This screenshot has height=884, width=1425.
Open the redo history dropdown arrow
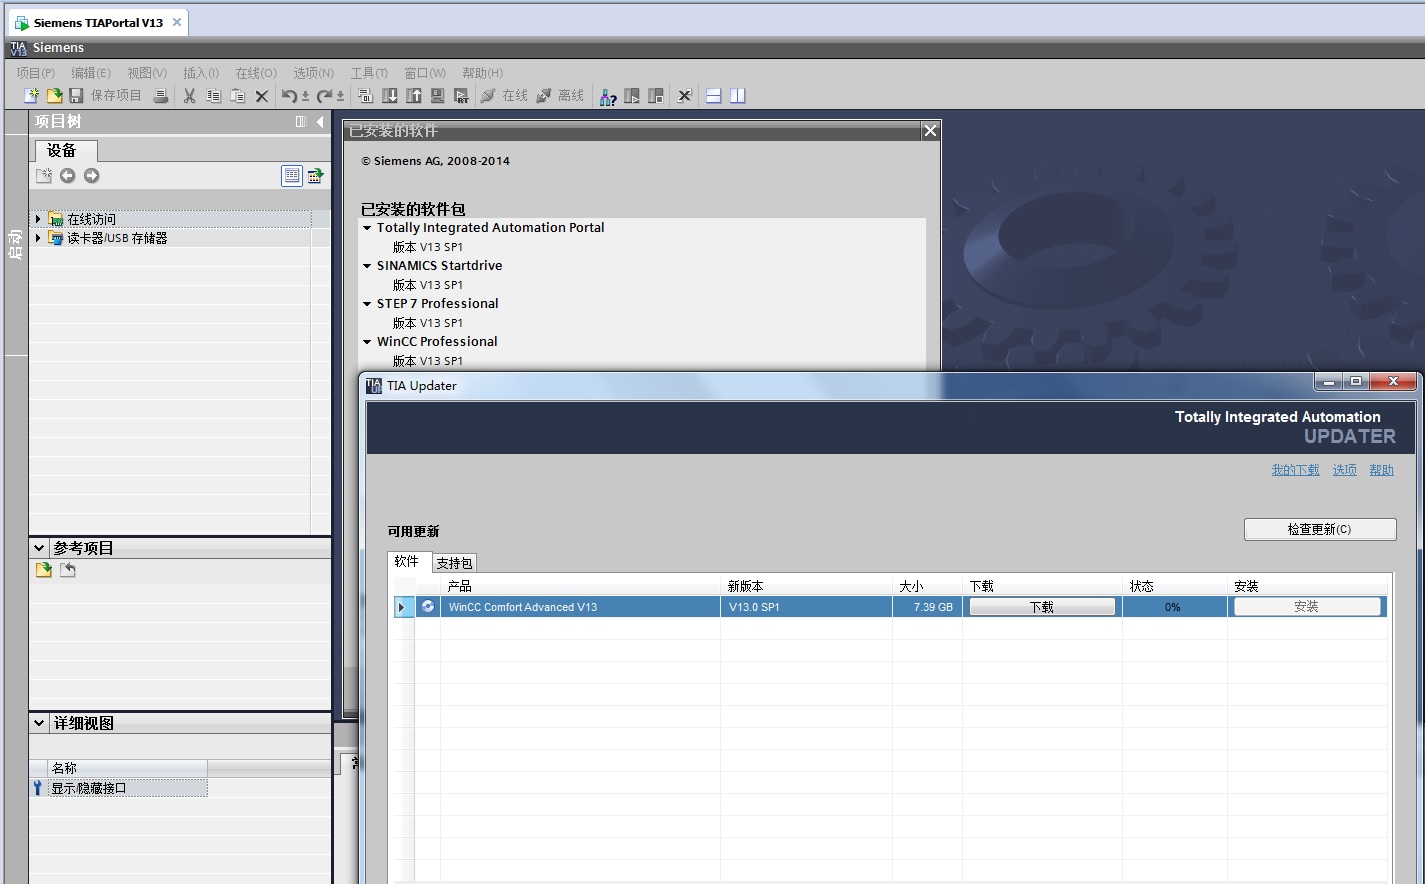(340, 97)
